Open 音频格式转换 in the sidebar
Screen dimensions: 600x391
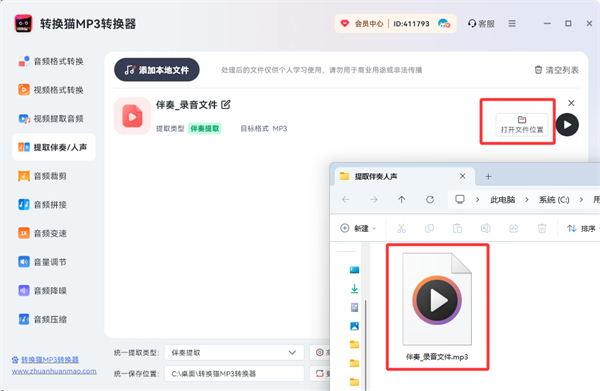pos(51,61)
